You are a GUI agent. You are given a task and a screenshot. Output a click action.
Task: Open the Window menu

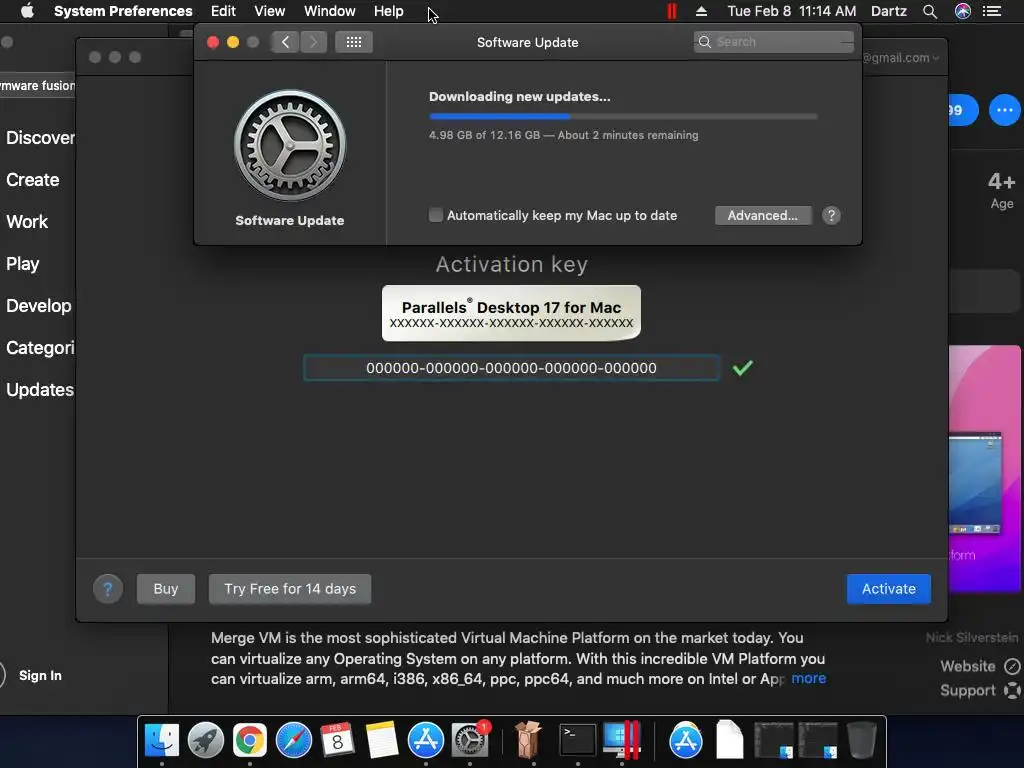[x=330, y=11]
